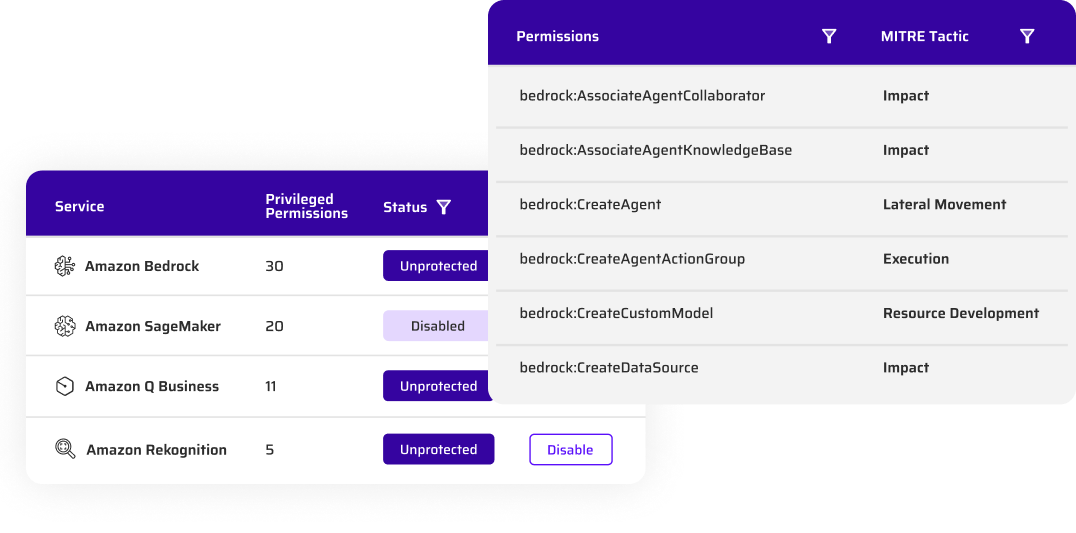Click the Disable button for Amazon Rekognition
Screen dimensions: 1076x533
point(570,449)
